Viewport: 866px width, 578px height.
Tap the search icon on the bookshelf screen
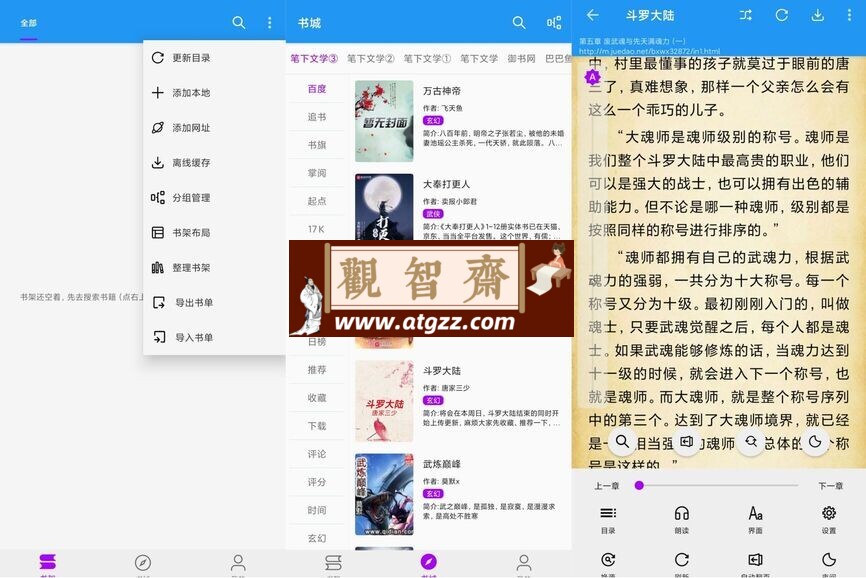pyautogui.click(x=239, y=23)
